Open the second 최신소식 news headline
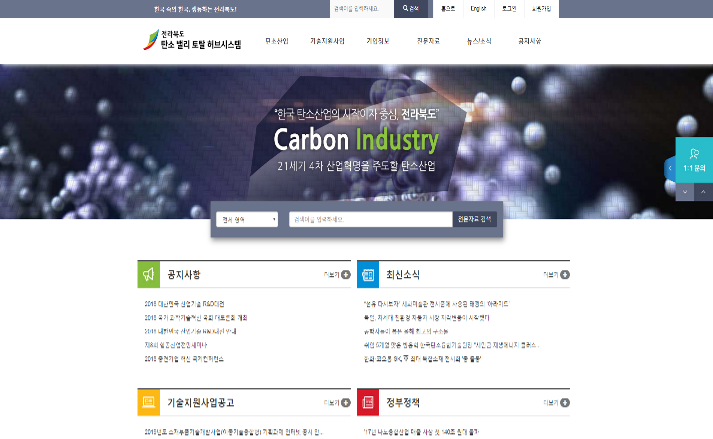Screen dimensions: 713x439 tap(427, 318)
